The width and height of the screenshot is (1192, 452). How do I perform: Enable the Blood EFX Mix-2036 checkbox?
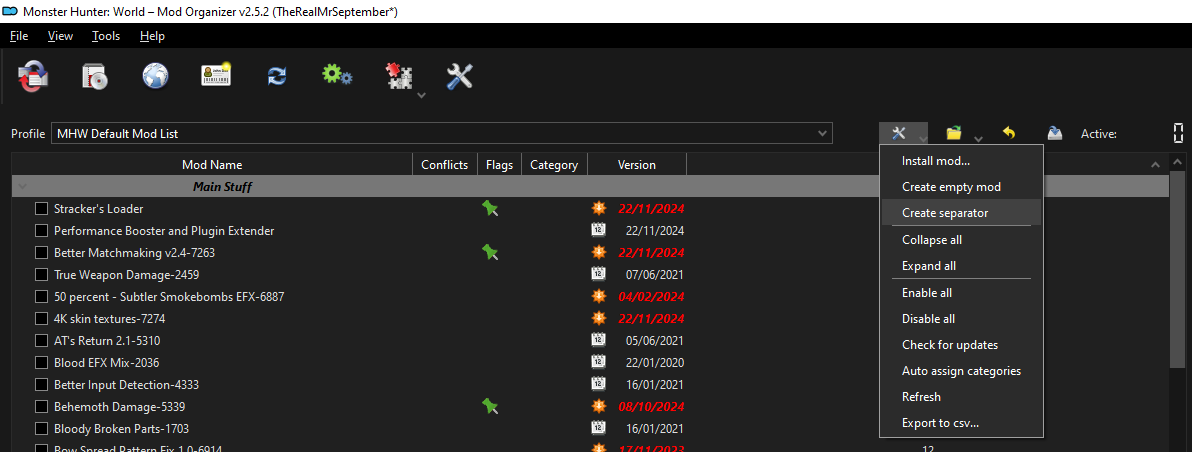point(41,362)
